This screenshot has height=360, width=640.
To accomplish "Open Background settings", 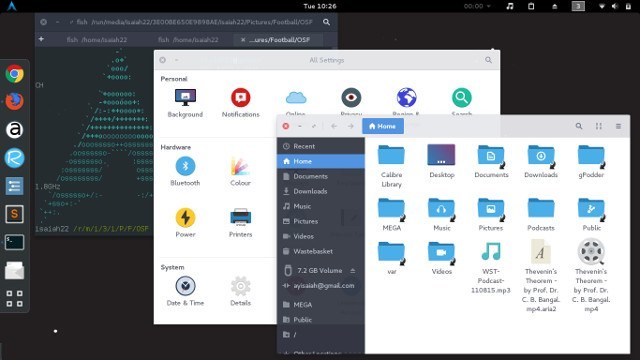I will pos(185,103).
